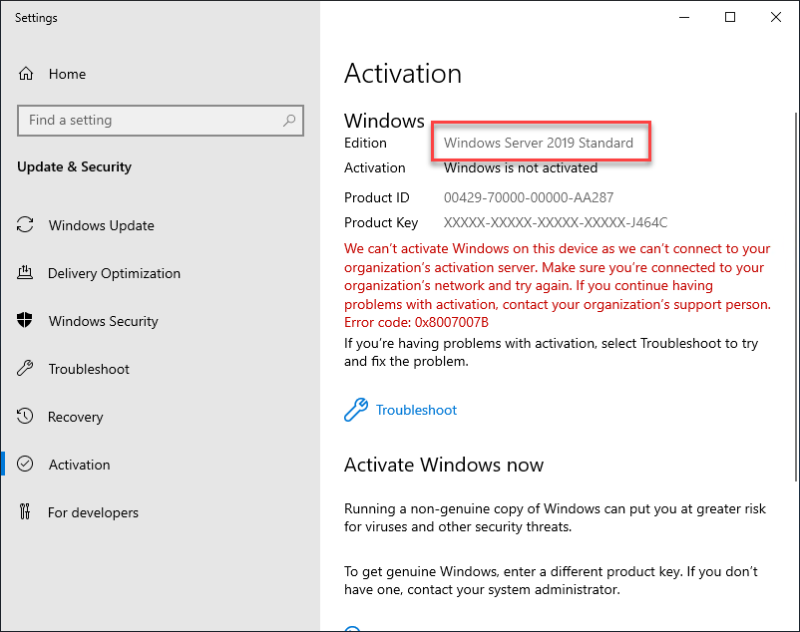Click the Recovery clock icon
This screenshot has height=632, width=800.
click(x=25, y=416)
